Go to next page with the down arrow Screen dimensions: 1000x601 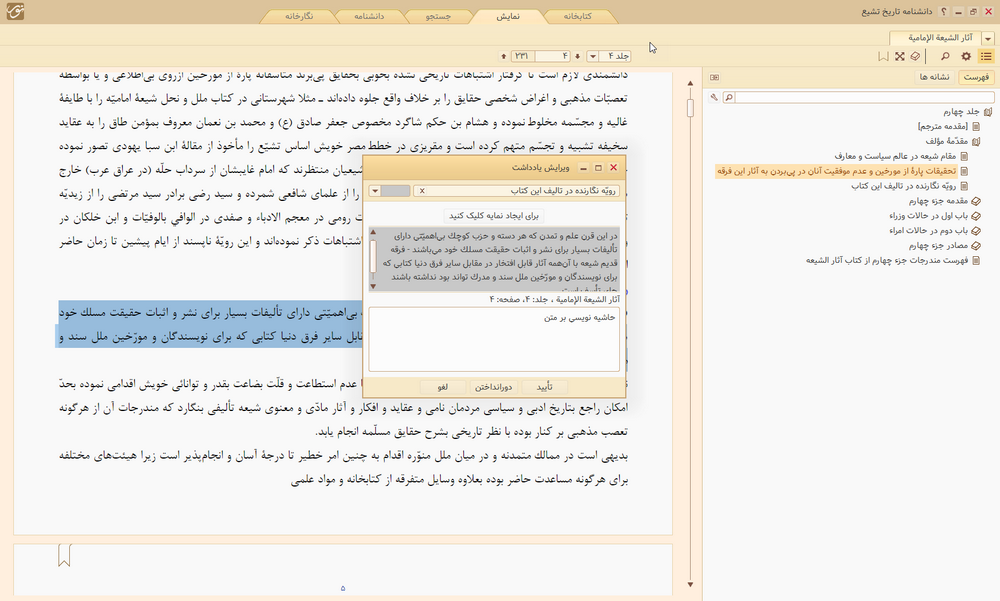[x=577, y=56]
